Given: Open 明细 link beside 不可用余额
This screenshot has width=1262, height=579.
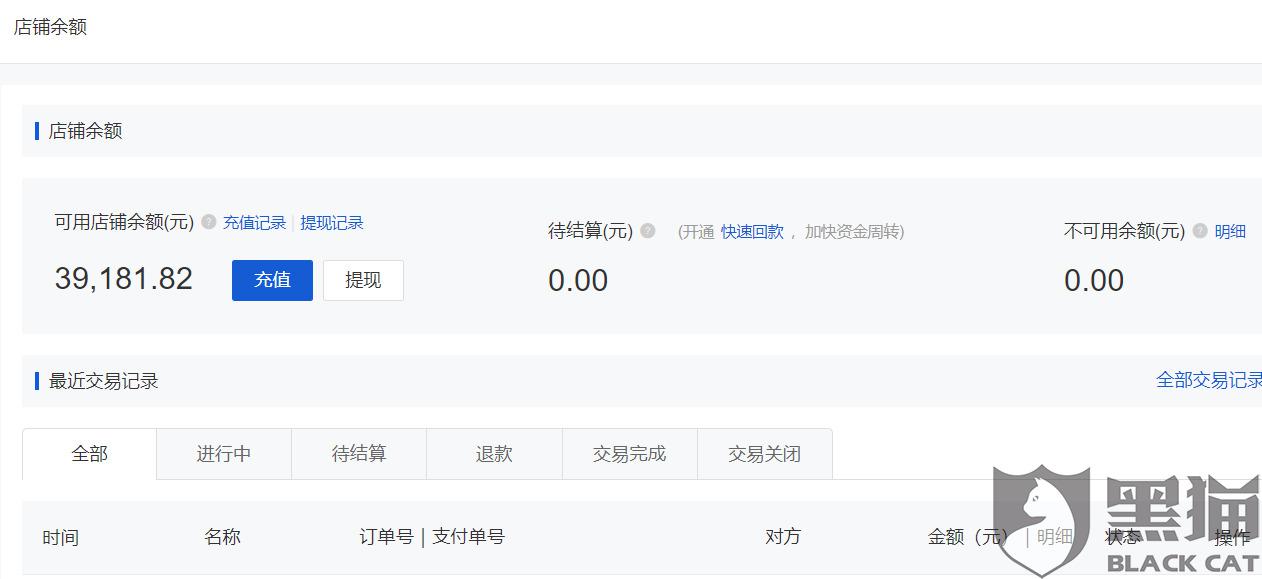Looking at the screenshot, I should (1230, 232).
